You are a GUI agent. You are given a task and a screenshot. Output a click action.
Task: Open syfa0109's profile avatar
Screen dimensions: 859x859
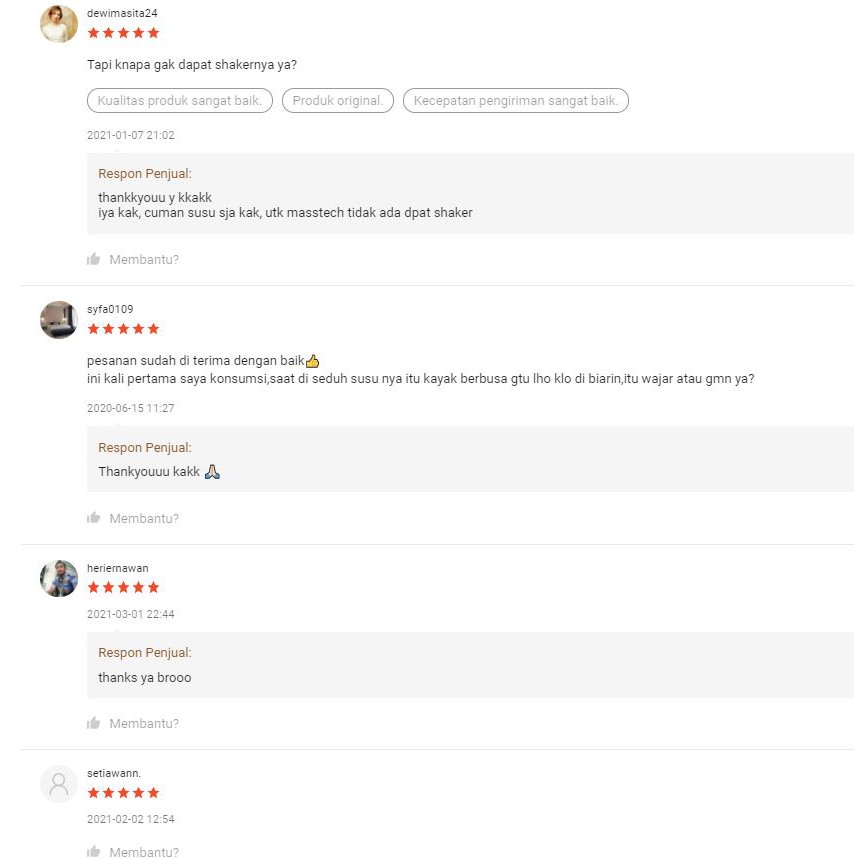[x=59, y=320]
